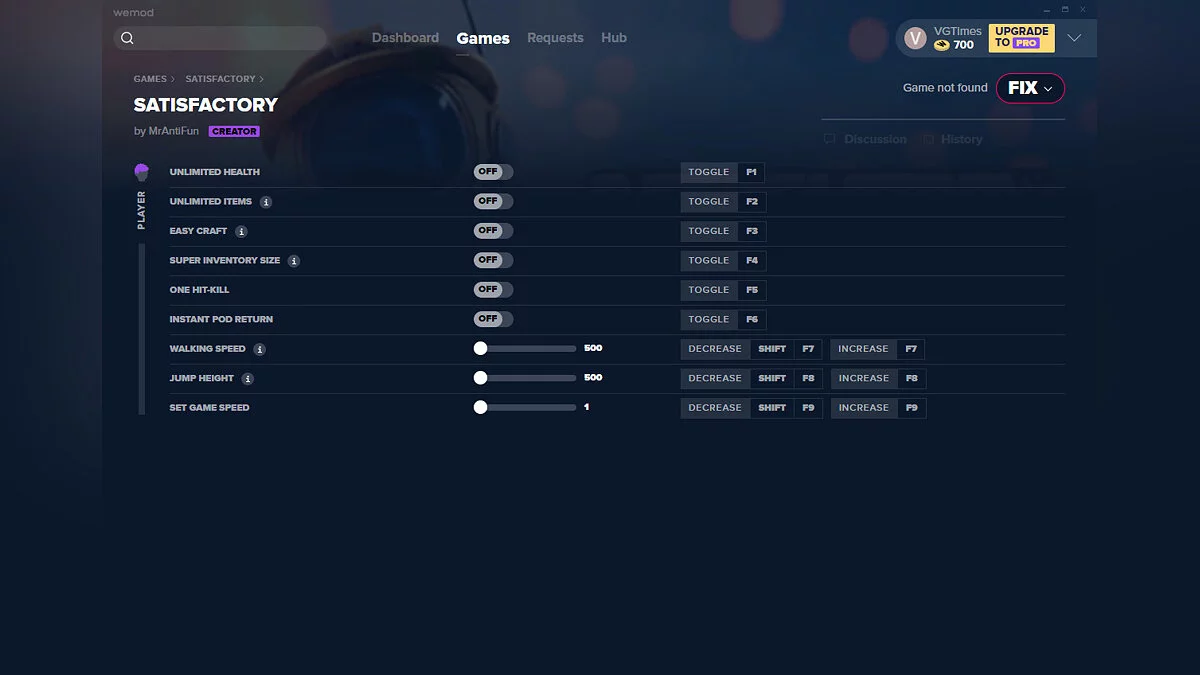
Task: Click the purple Player category icon
Action: point(142,172)
